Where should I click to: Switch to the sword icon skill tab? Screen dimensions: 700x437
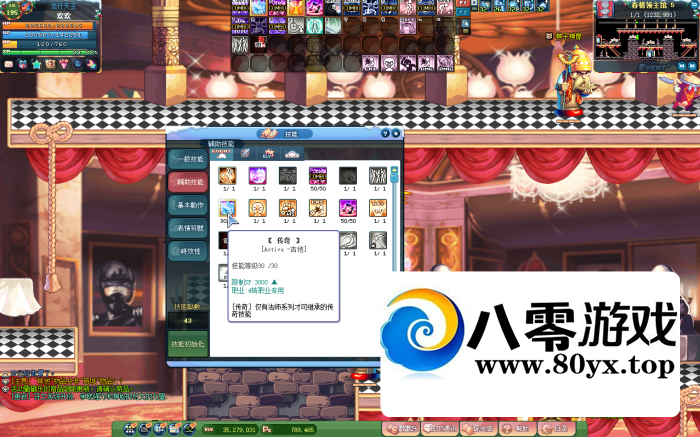point(245,154)
